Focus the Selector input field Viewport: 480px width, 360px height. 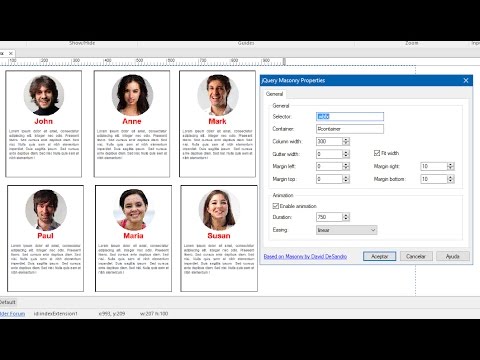[x=350, y=116]
